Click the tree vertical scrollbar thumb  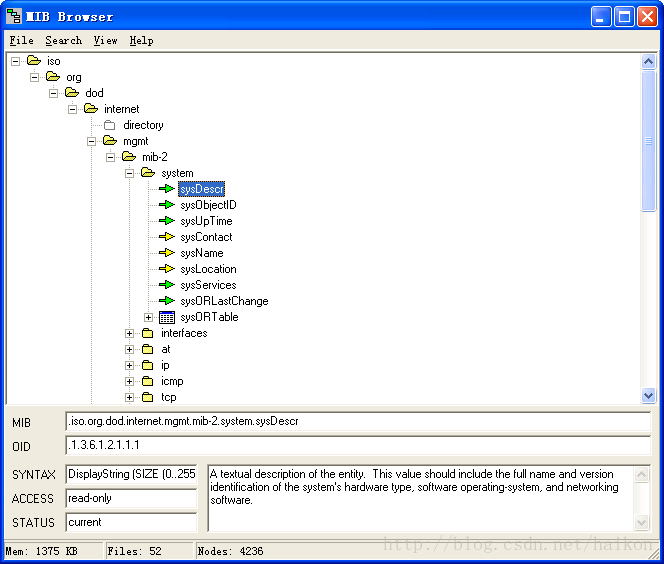(648, 141)
